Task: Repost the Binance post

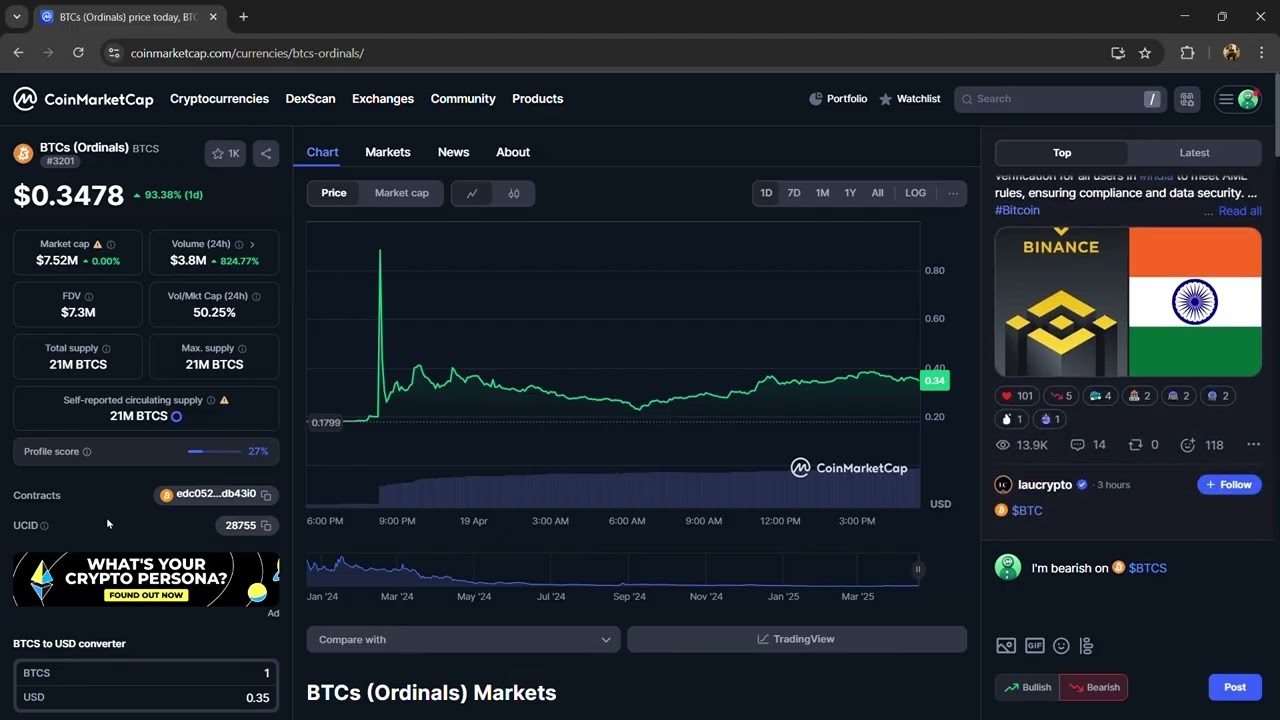Action: coord(1143,445)
